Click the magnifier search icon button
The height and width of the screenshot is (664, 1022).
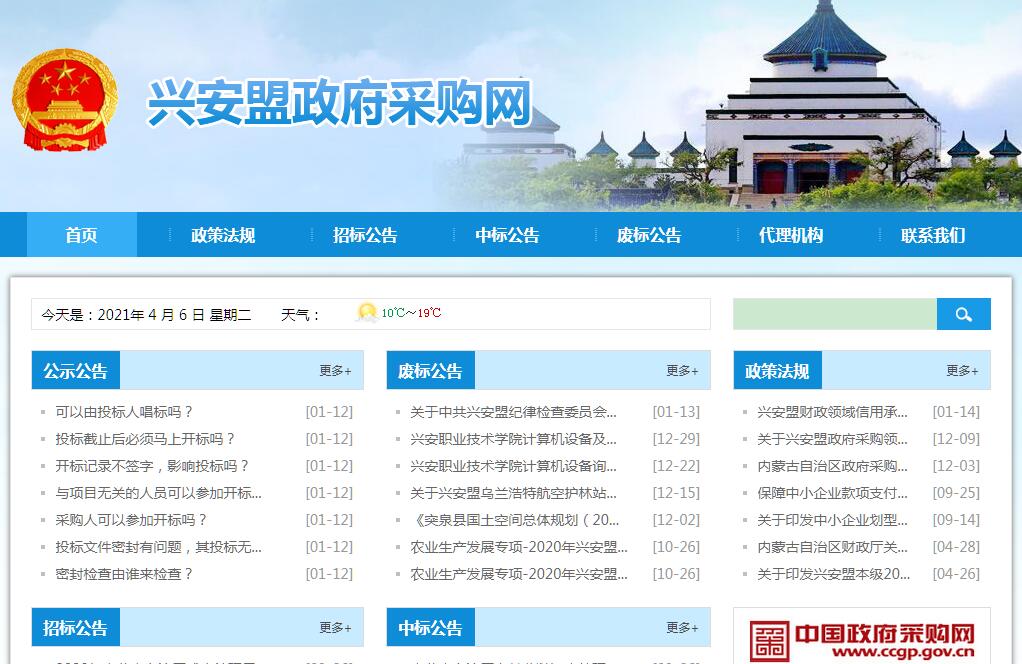(963, 314)
